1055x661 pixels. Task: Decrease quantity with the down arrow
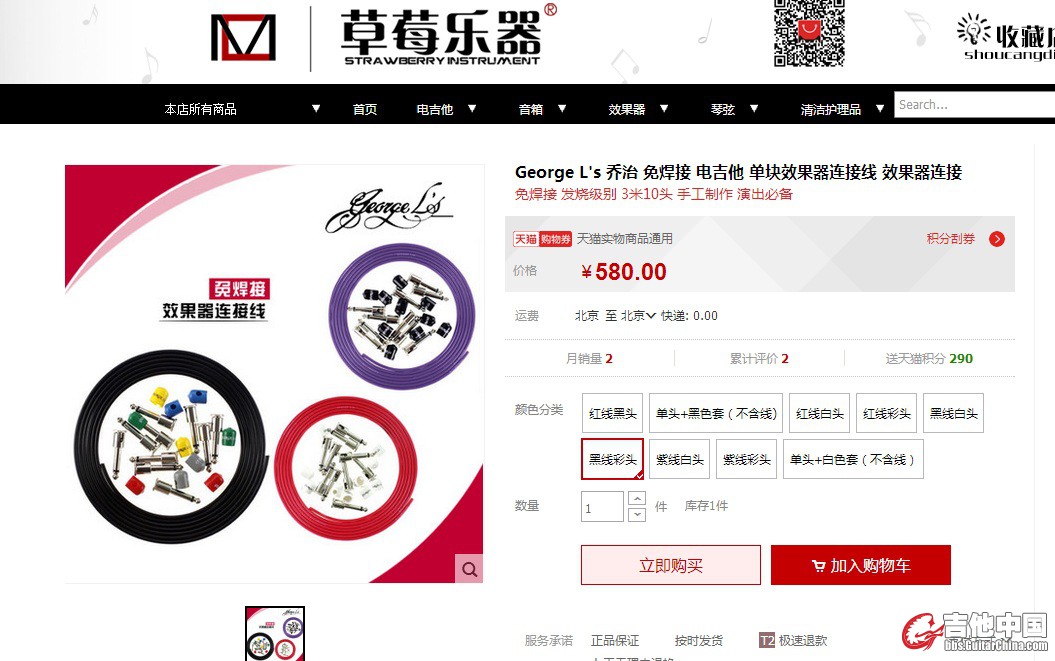[x=636, y=514]
